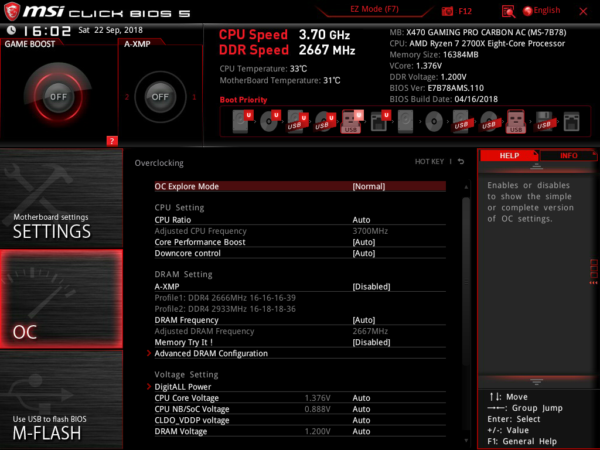This screenshot has width=600, height=450.
Task: Click the Adjusted DRAM Frequency 2667MHz value
Action: click(370, 331)
